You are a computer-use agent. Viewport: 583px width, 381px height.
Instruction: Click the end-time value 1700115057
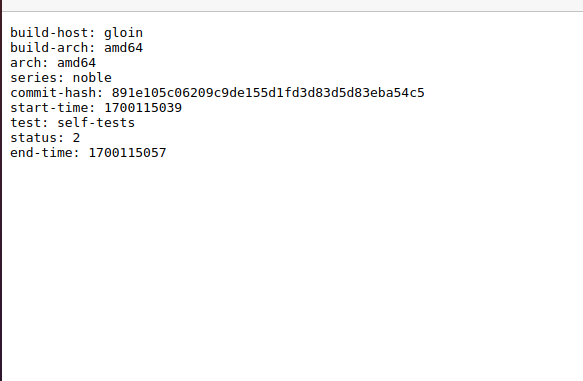(x=127, y=153)
